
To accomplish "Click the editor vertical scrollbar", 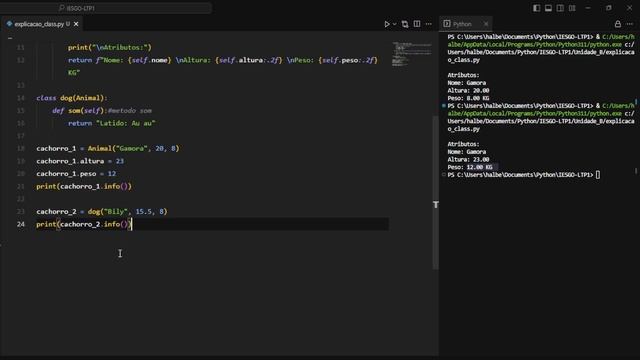I will point(436,192).
